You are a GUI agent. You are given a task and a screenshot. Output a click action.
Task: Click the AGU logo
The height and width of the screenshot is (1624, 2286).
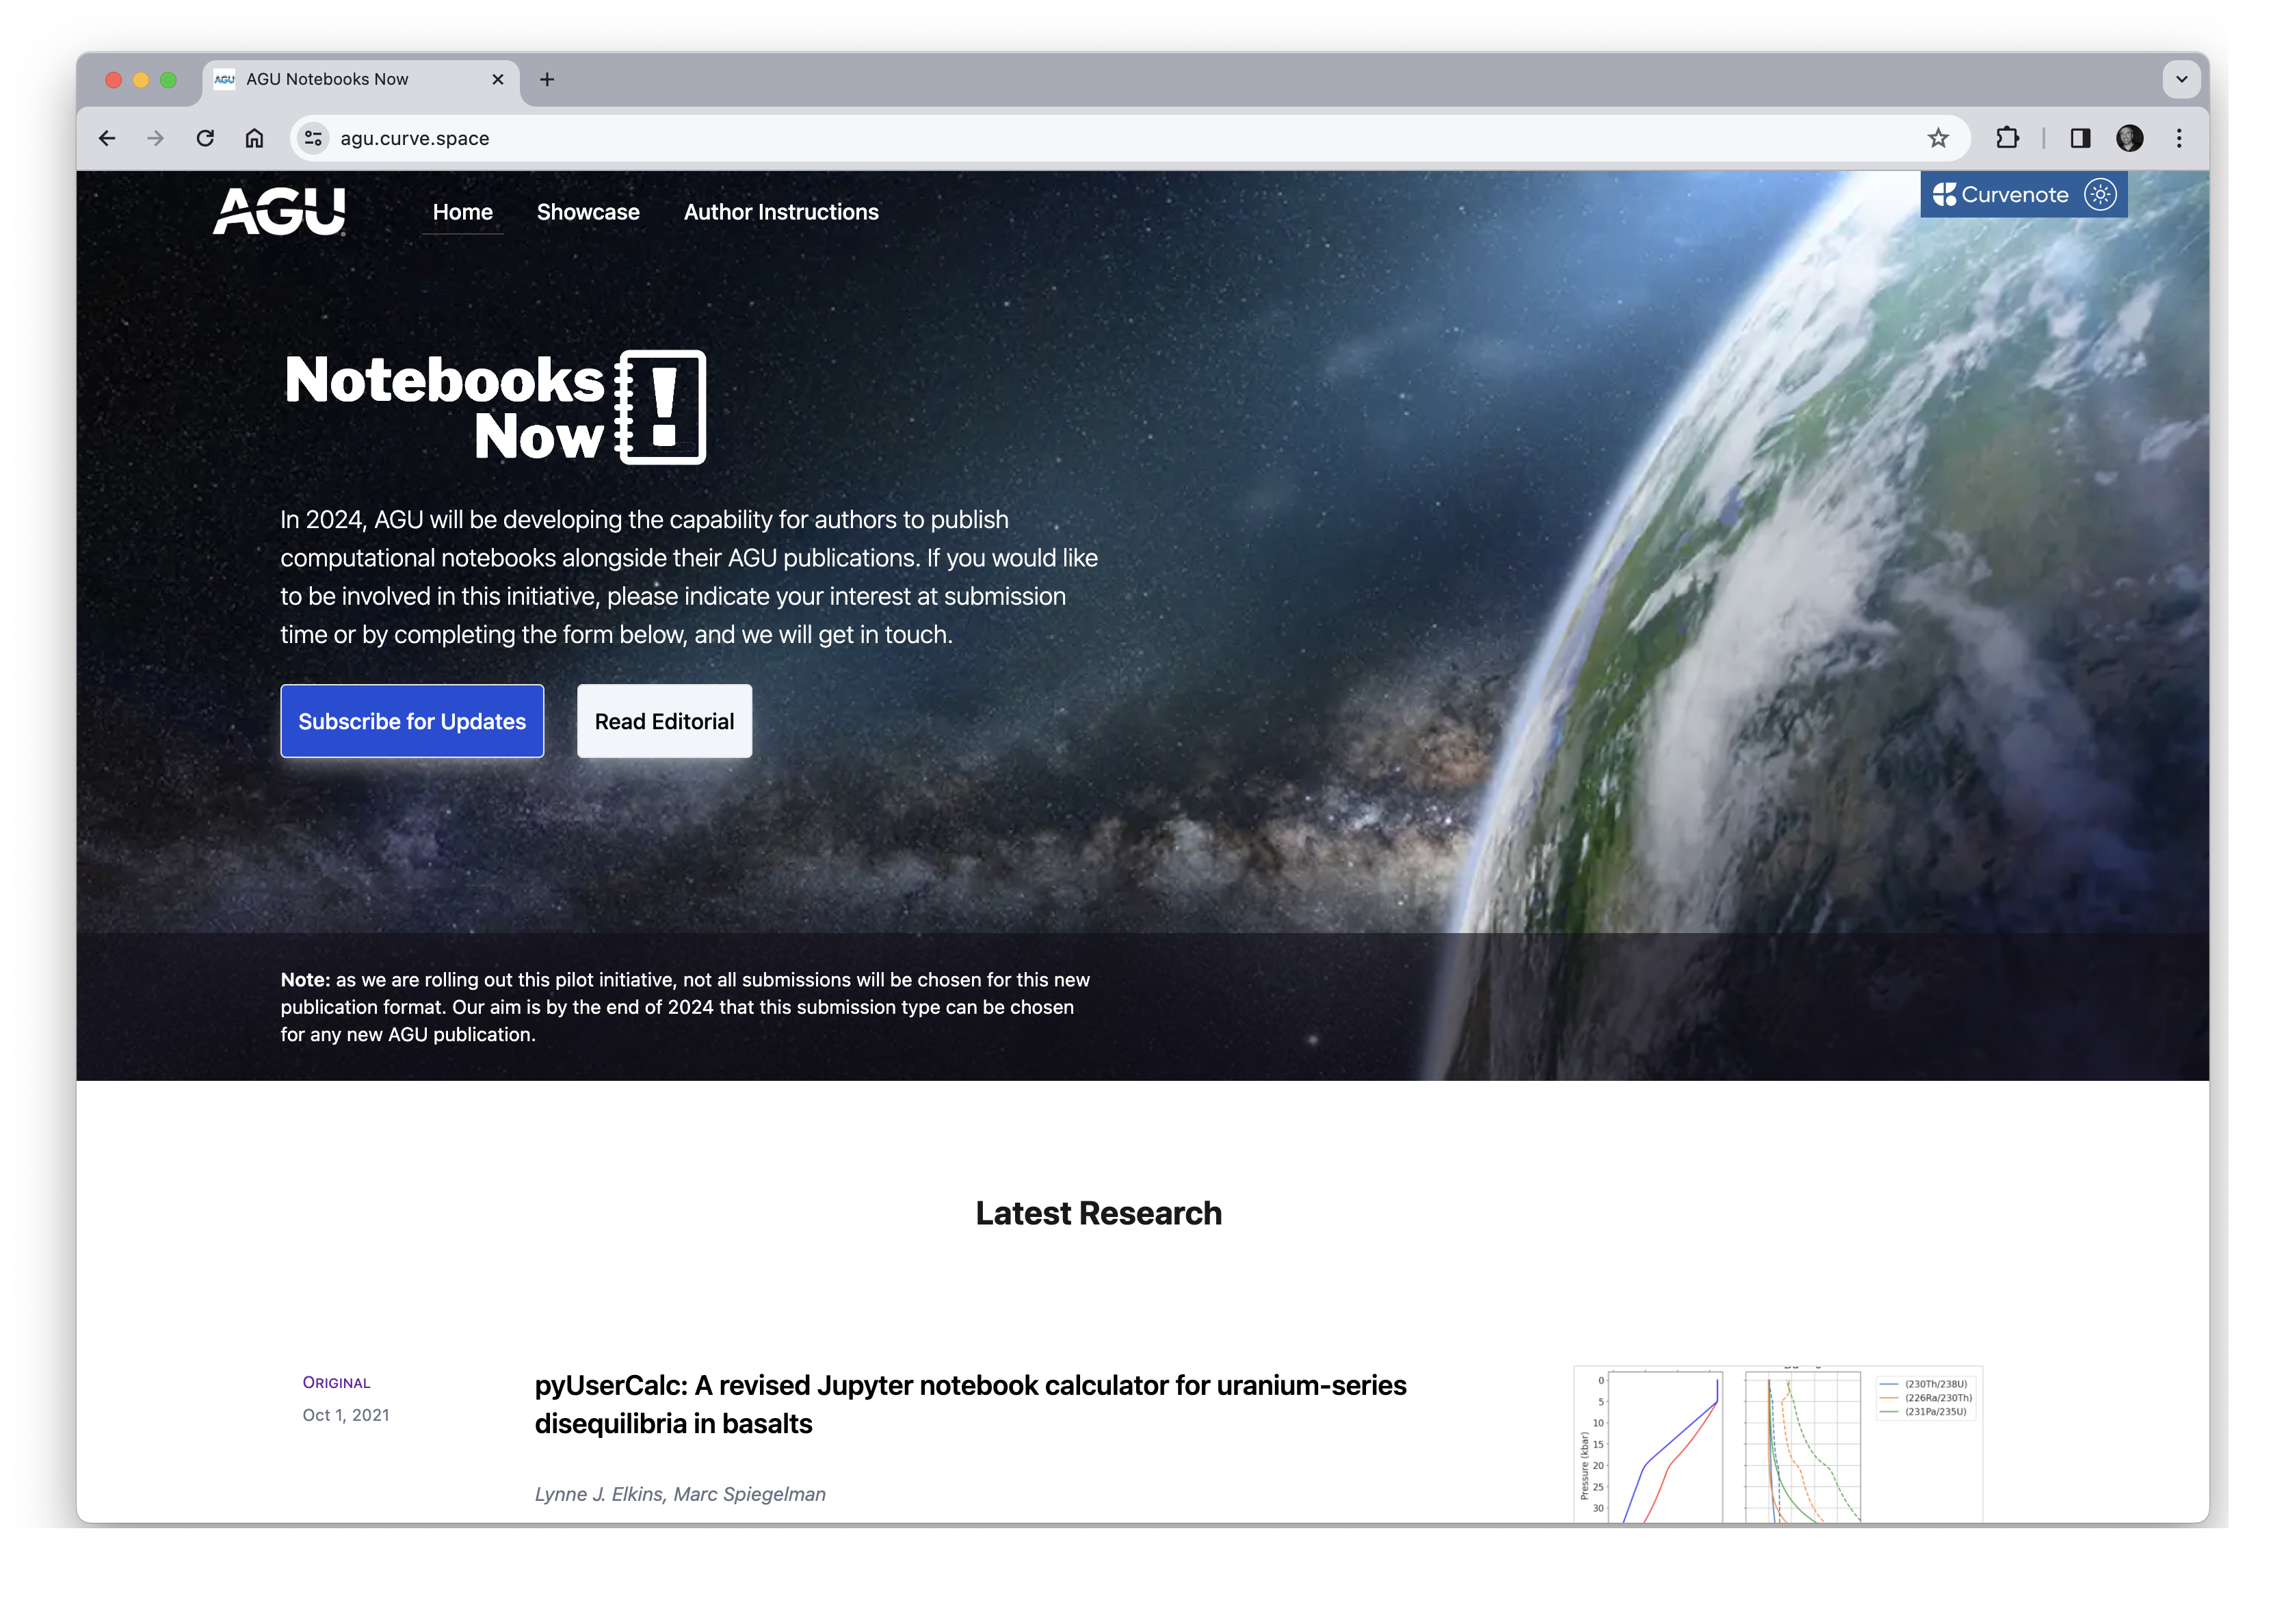(x=281, y=211)
